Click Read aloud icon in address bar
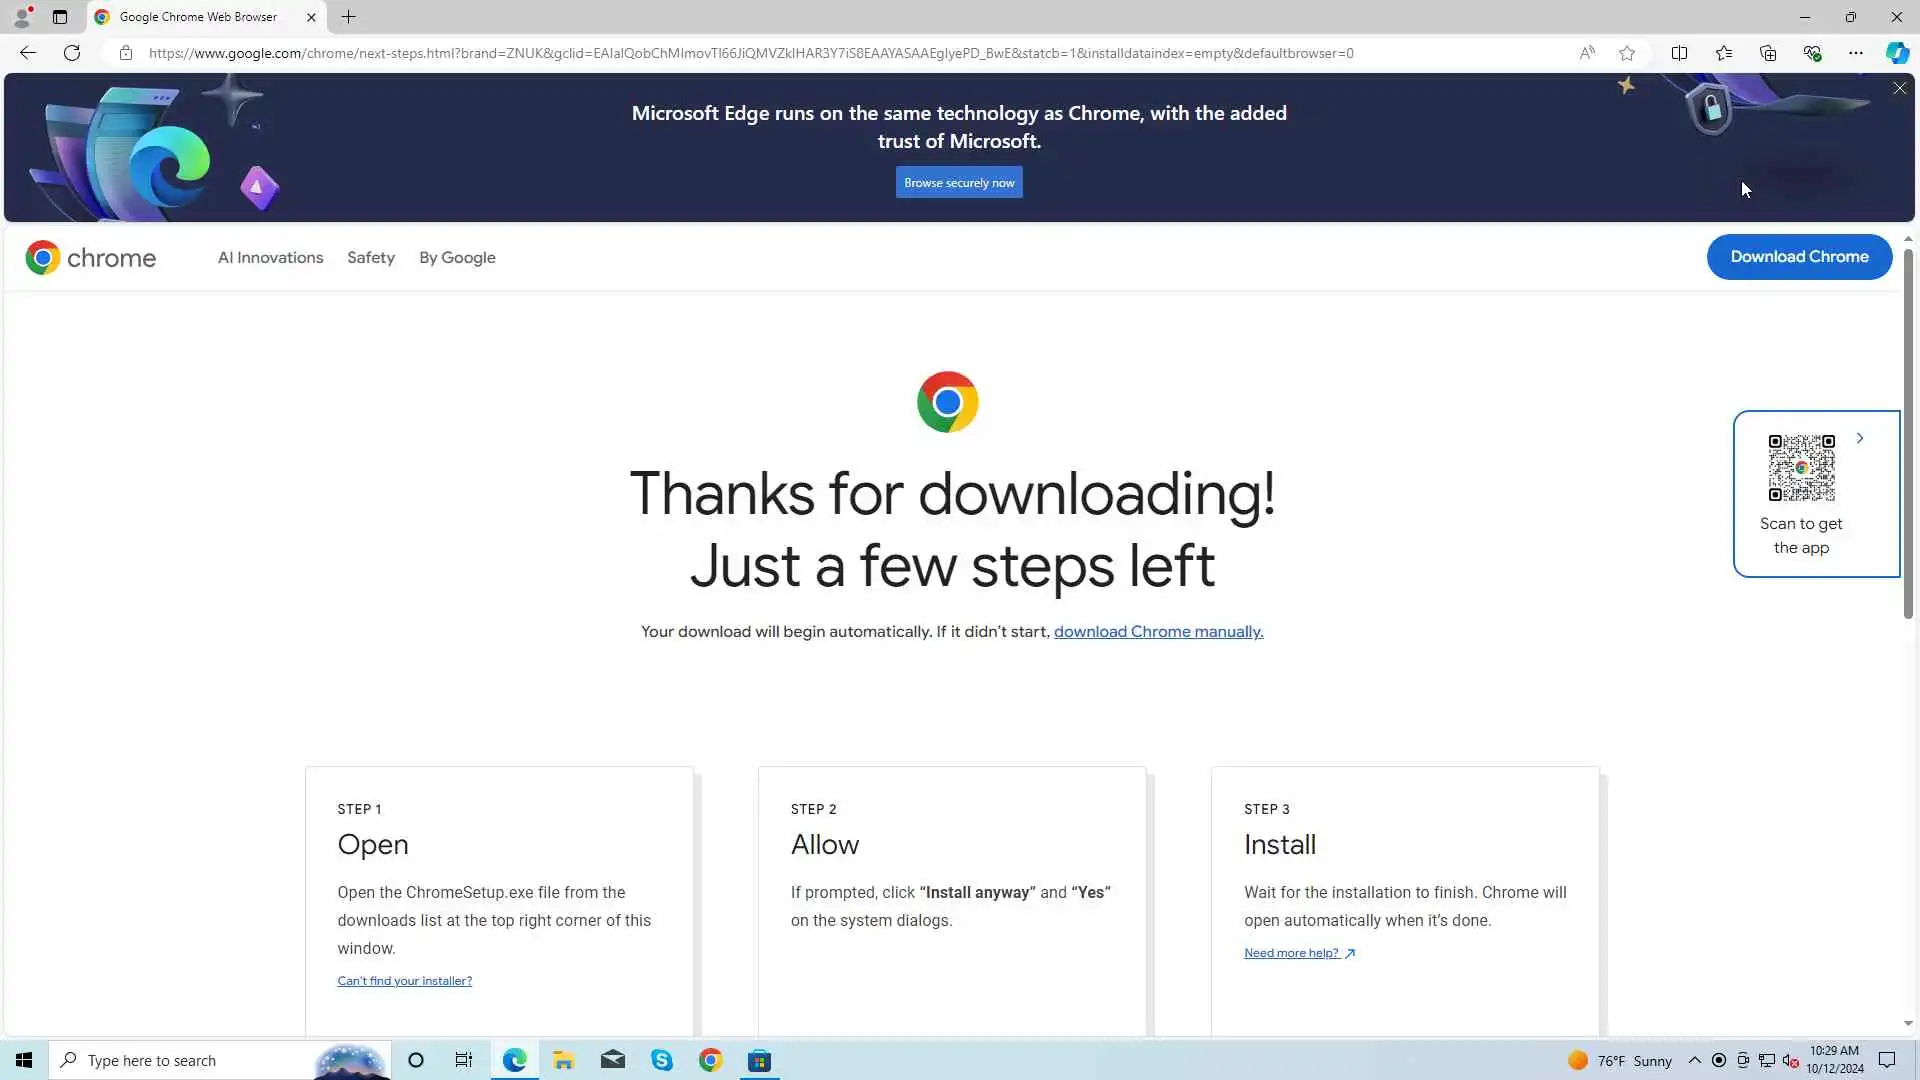Image resolution: width=1920 pixels, height=1080 pixels. (1587, 53)
